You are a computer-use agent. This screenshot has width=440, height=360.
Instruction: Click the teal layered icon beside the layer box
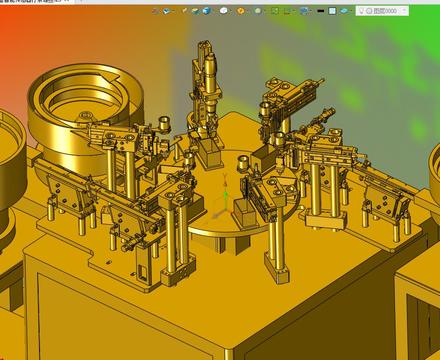(x=344, y=11)
